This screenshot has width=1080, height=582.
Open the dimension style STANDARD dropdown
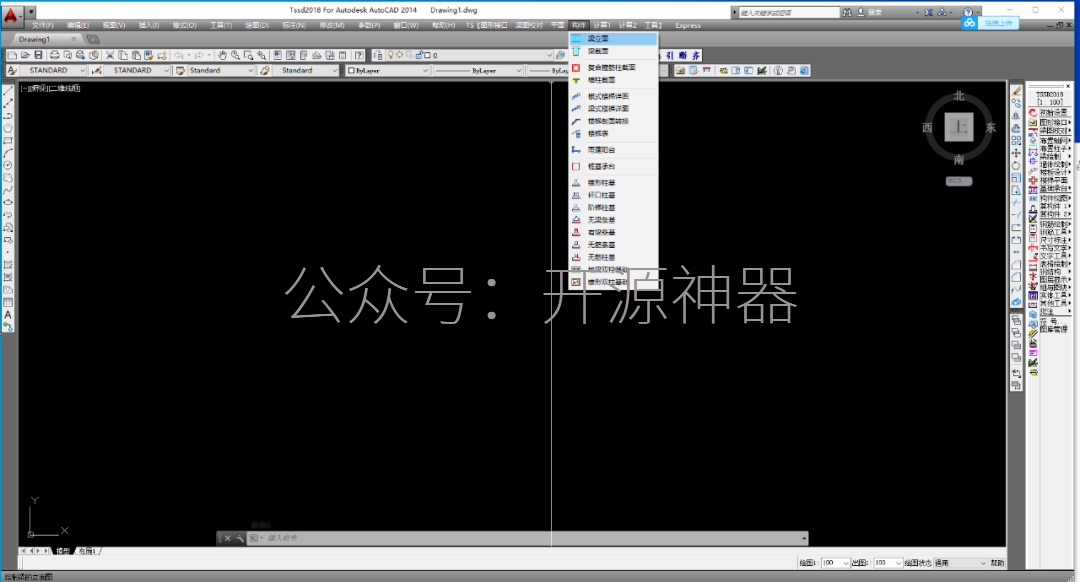click(136, 70)
